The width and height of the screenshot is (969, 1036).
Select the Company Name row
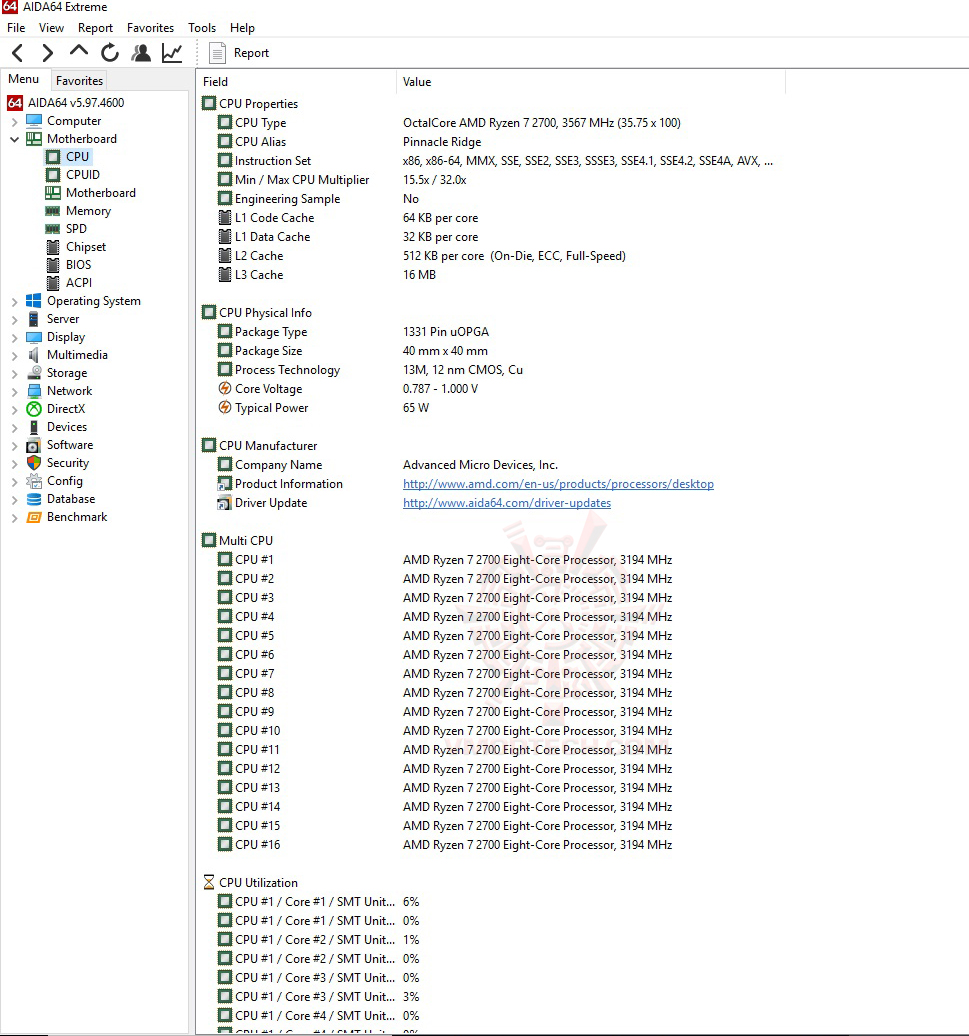388,465
